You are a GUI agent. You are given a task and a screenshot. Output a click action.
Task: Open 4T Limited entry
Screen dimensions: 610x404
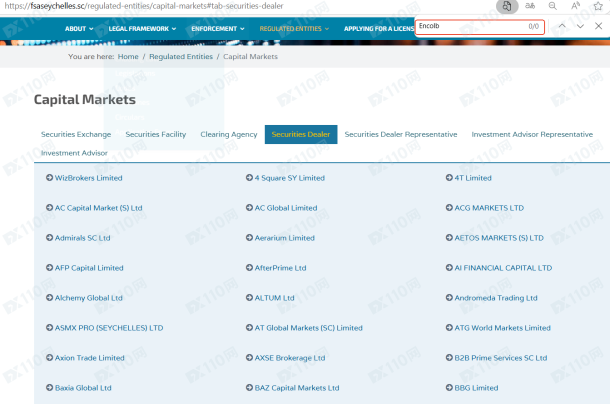[473, 178]
